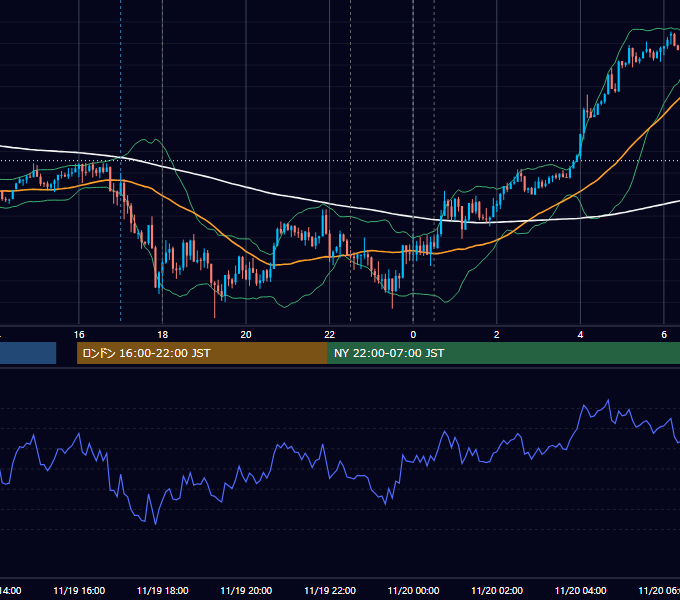Click the 11/19 22:00 date label
This screenshot has height=600, width=680.
coord(330,590)
